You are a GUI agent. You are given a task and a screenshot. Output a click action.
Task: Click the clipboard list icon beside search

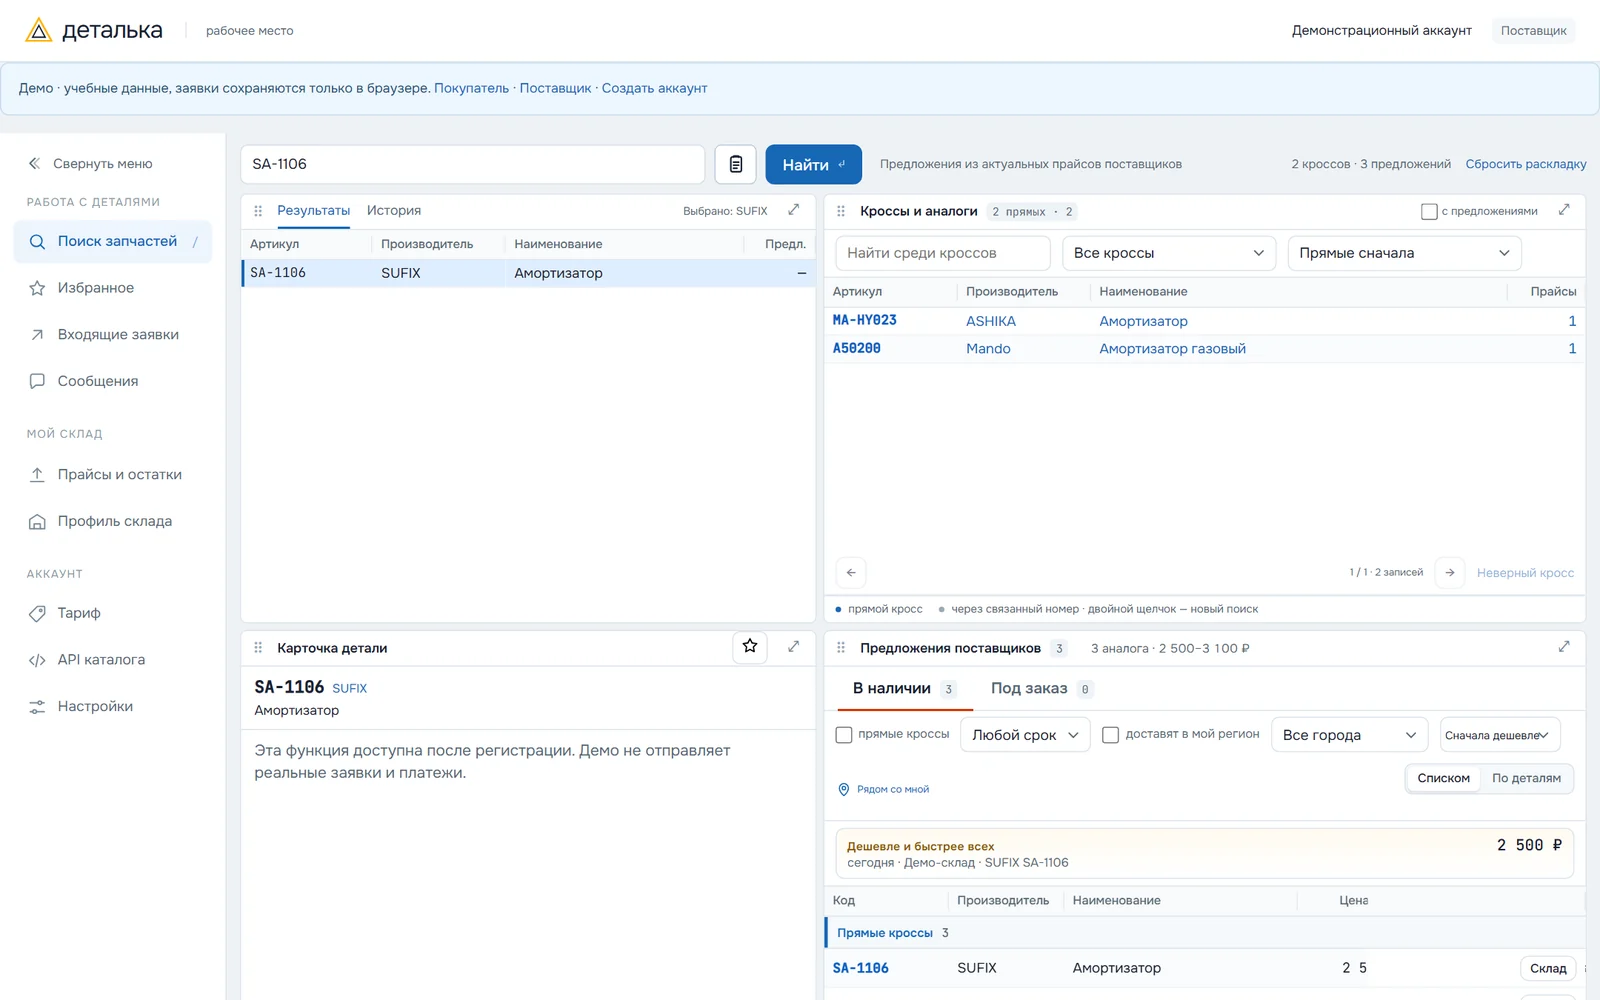pos(735,164)
